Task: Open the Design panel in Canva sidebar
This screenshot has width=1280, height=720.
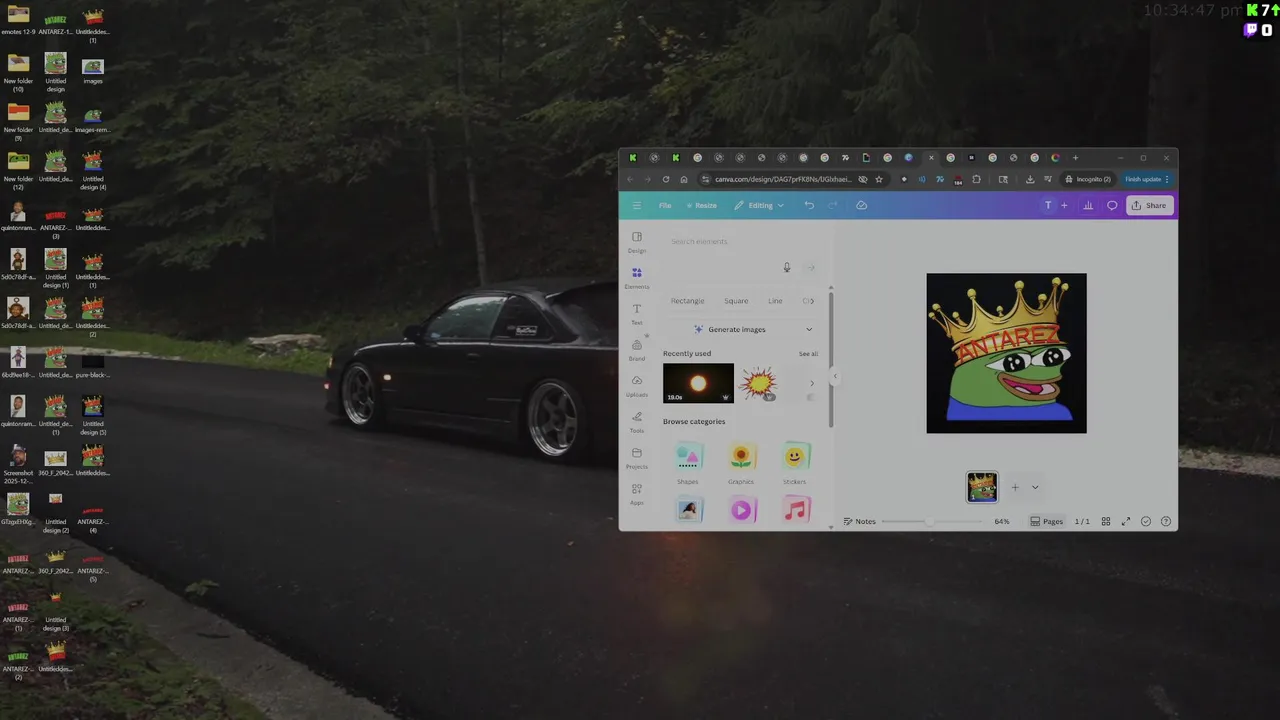Action: (637, 241)
